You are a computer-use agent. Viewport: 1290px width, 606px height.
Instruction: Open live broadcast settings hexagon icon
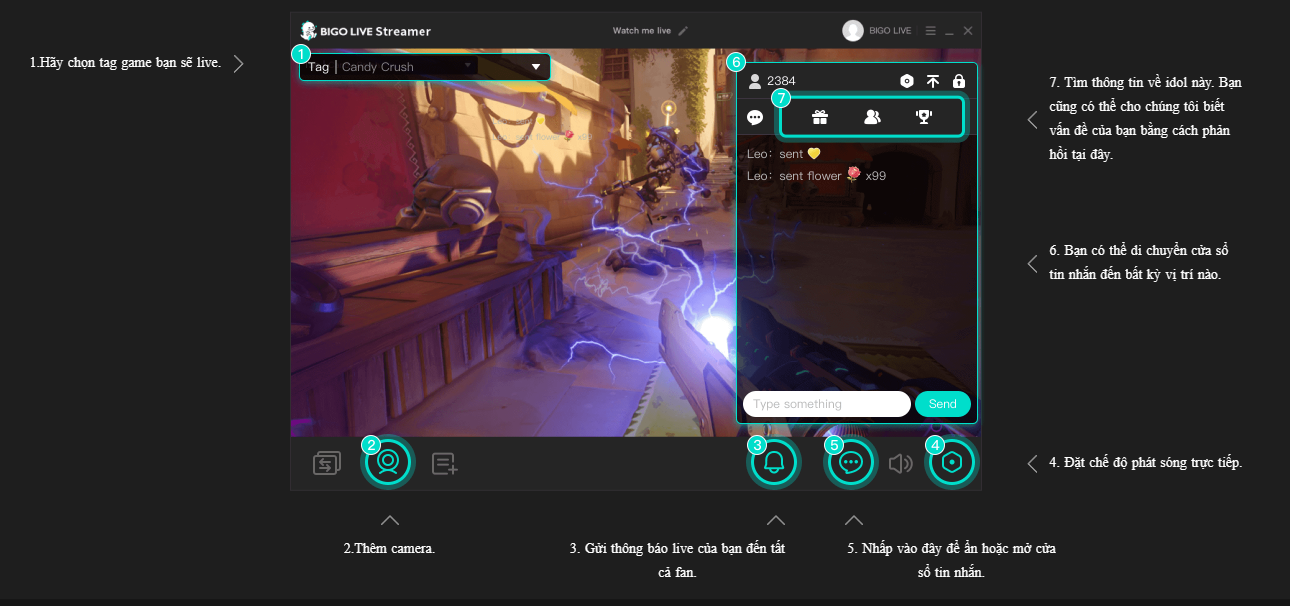pyautogui.click(x=952, y=463)
